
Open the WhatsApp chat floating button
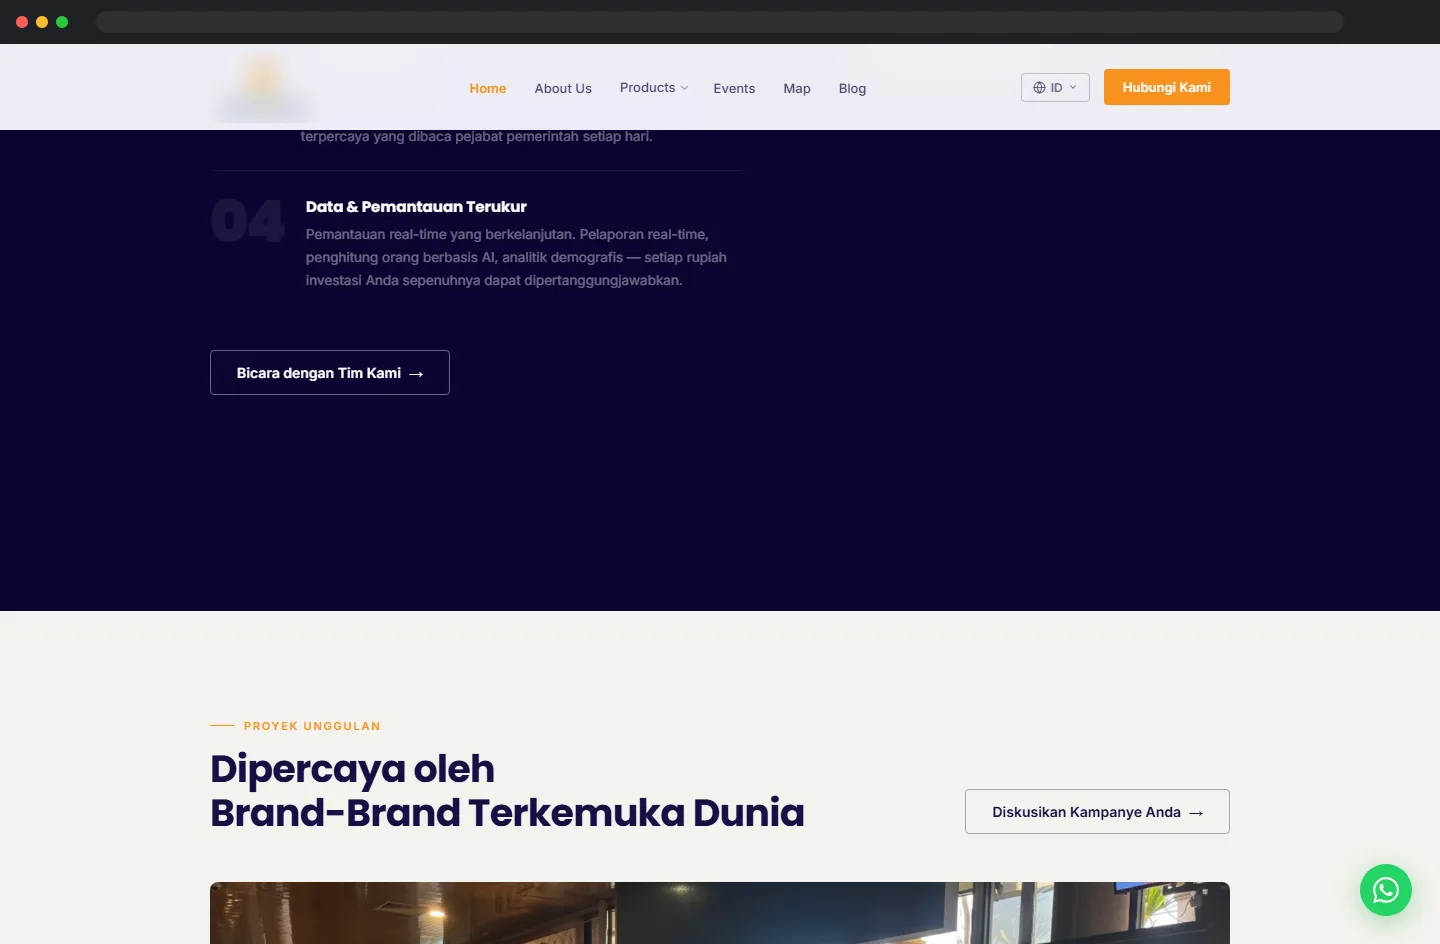(1385, 890)
